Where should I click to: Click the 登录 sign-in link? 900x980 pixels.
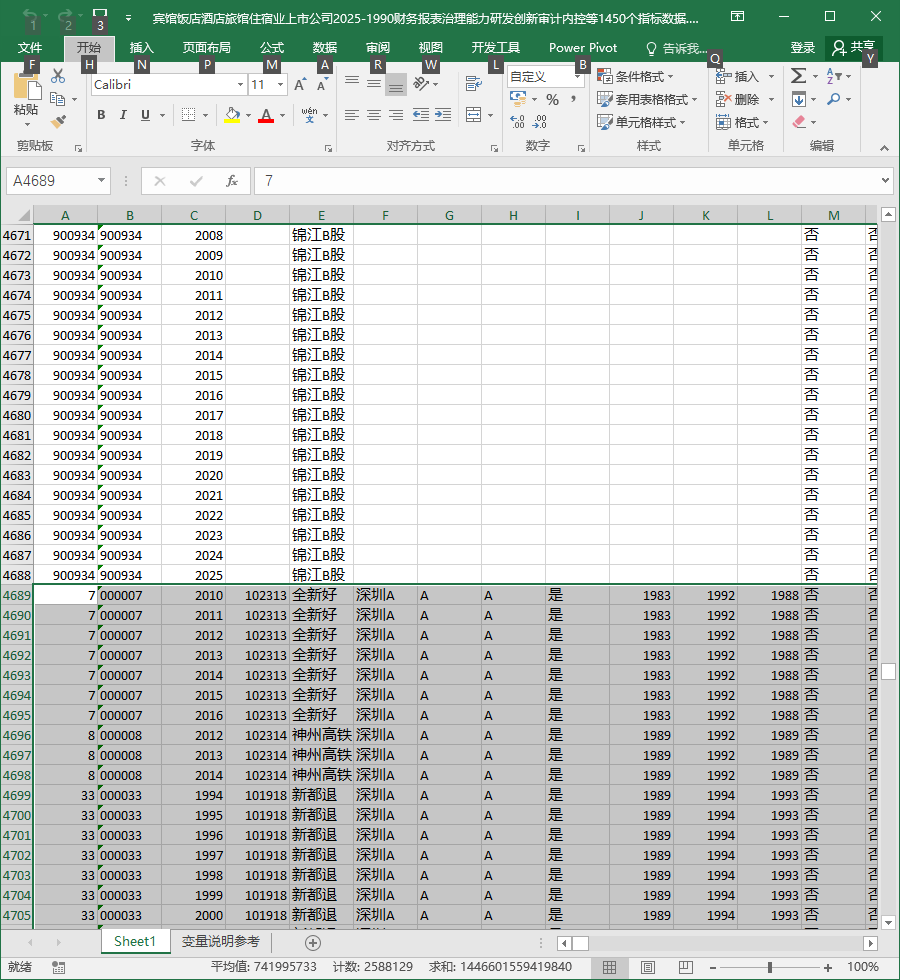pos(802,48)
